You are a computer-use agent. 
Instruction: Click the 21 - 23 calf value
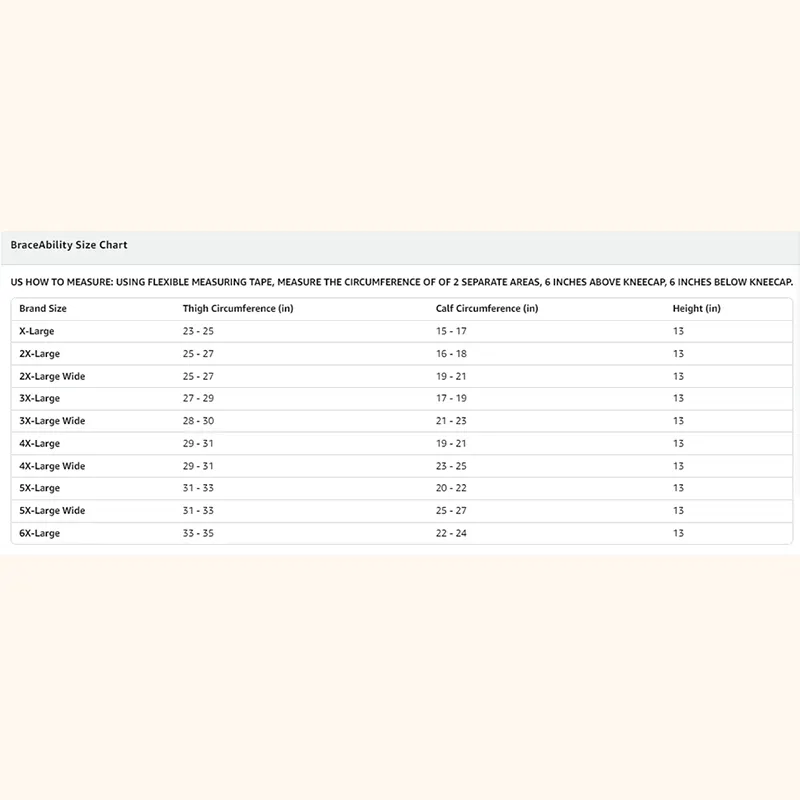pos(451,421)
